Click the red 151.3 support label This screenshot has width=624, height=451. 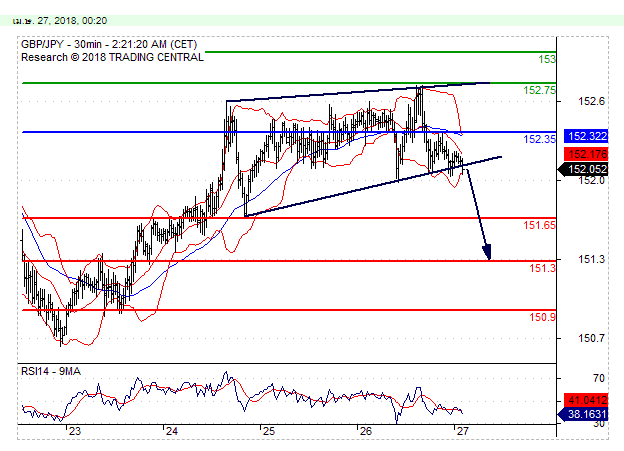point(542,268)
